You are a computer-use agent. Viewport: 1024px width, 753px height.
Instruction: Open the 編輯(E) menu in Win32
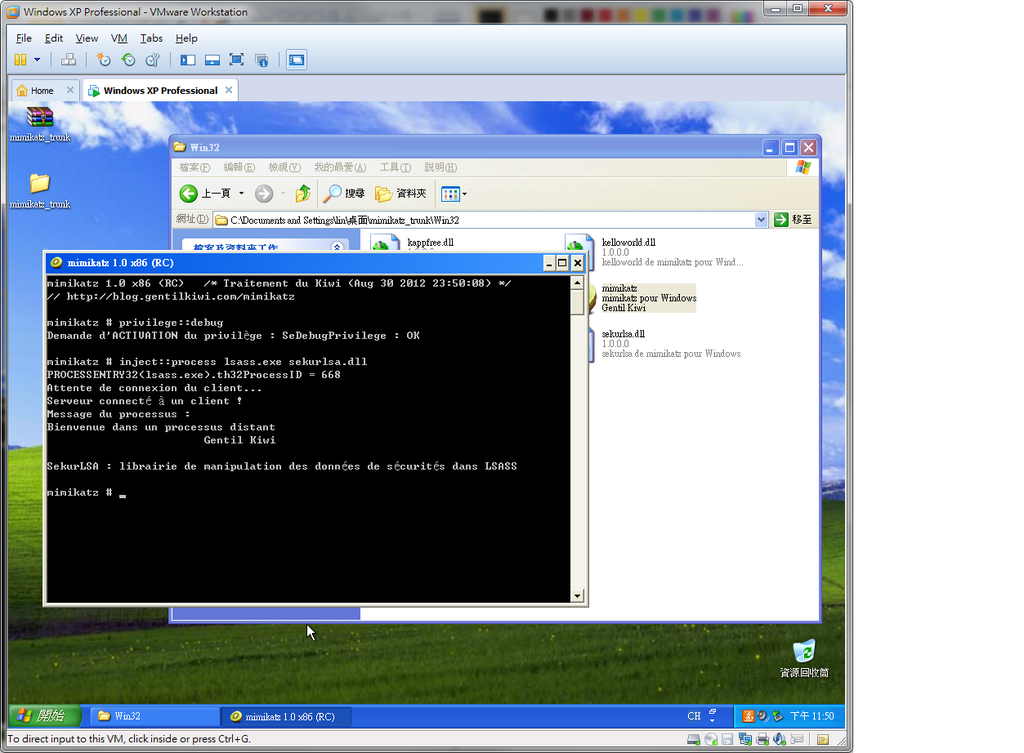[x=239, y=167]
